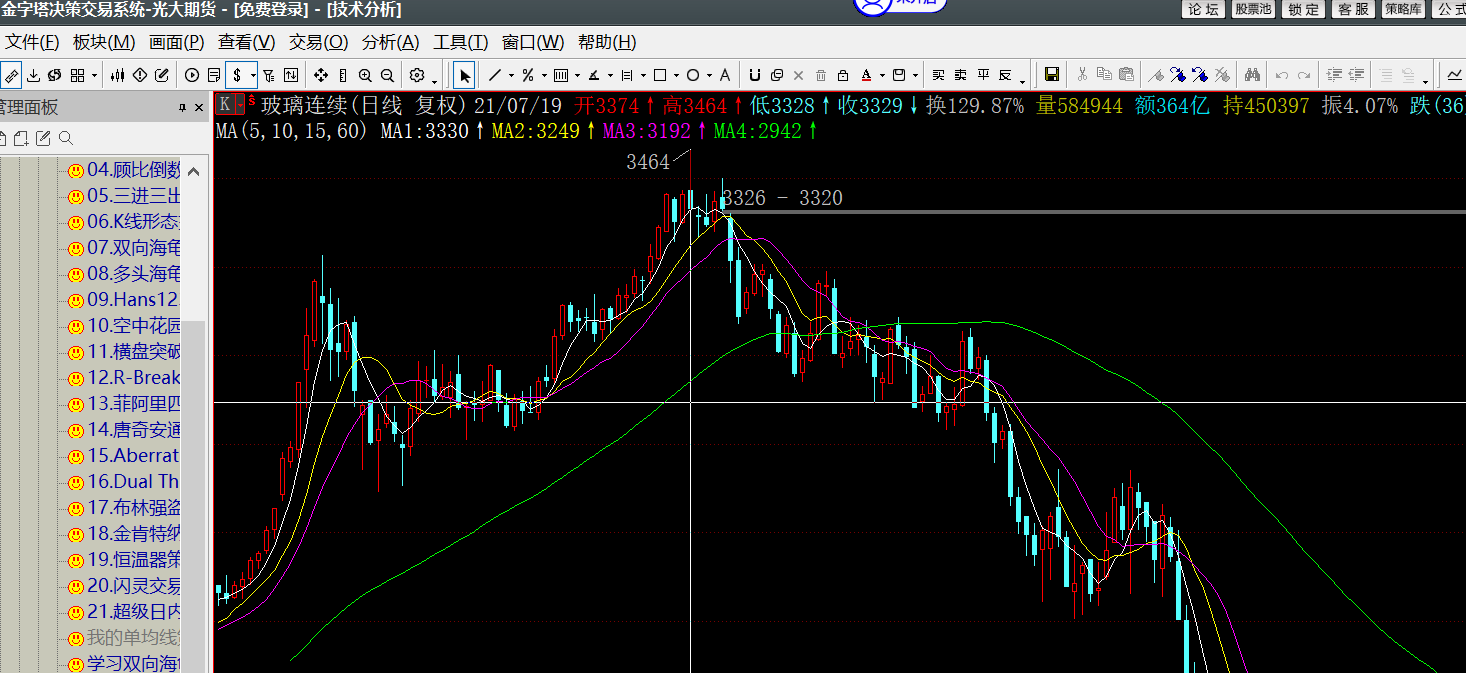Open the 画面(P) menu
Viewport: 1466px width, 673px height.
tap(176, 42)
